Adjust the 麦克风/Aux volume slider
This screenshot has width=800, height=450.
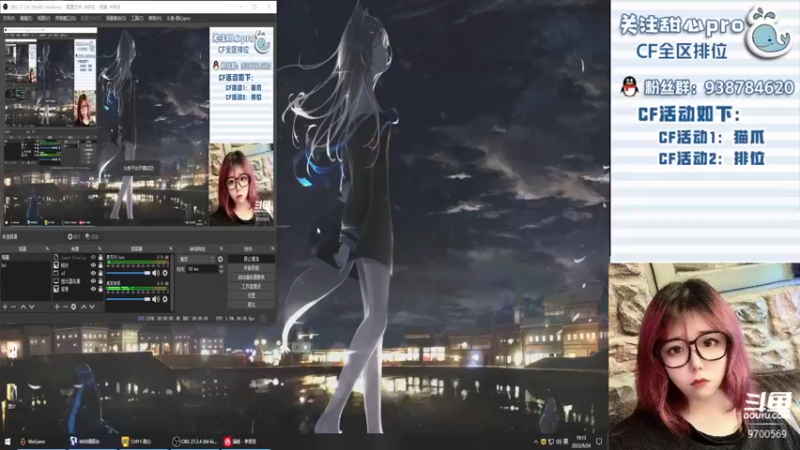pyautogui.click(x=129, y=273)
